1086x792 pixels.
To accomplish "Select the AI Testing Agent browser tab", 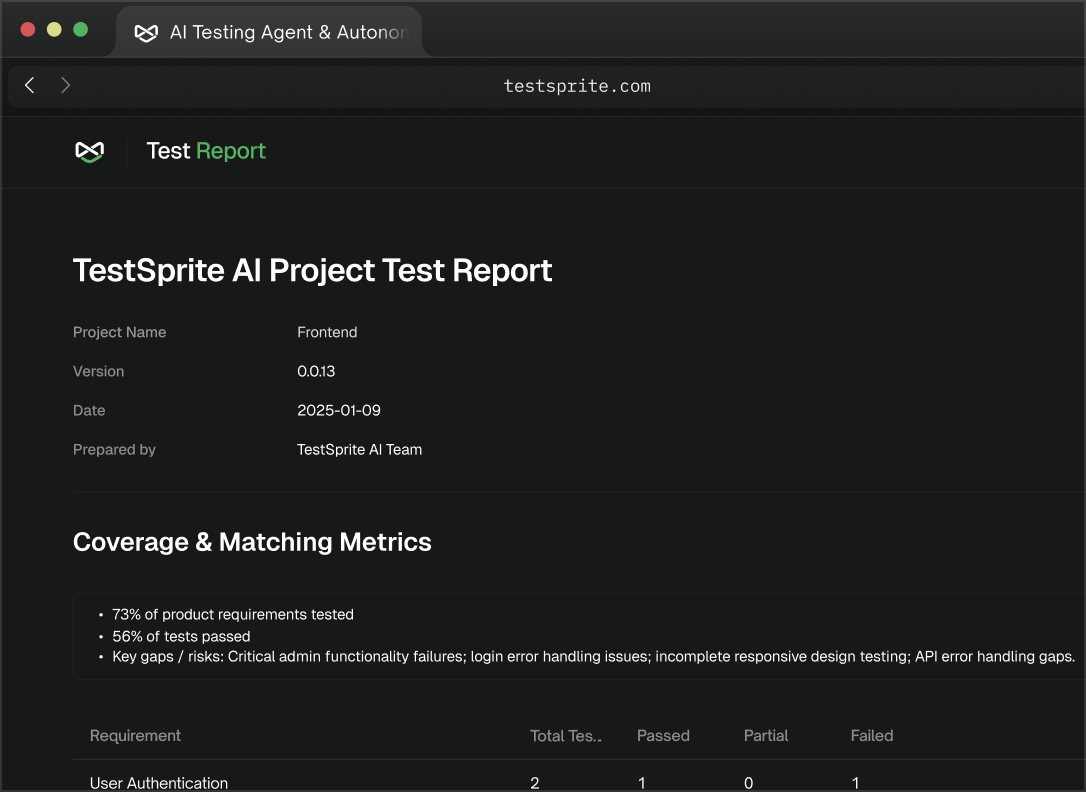I will (x=269, y=32).
